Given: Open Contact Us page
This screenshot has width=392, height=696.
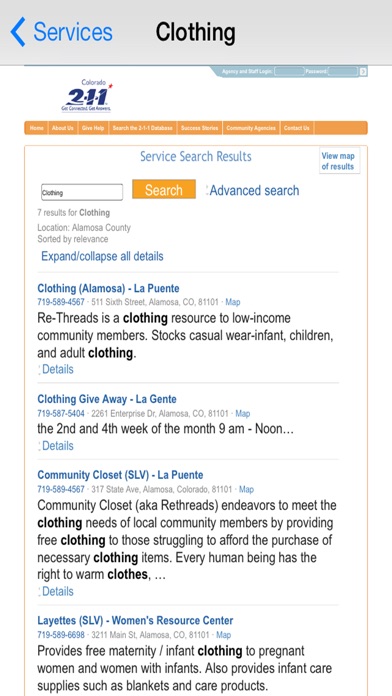Looking at the screenshot, I should [297, 128].
